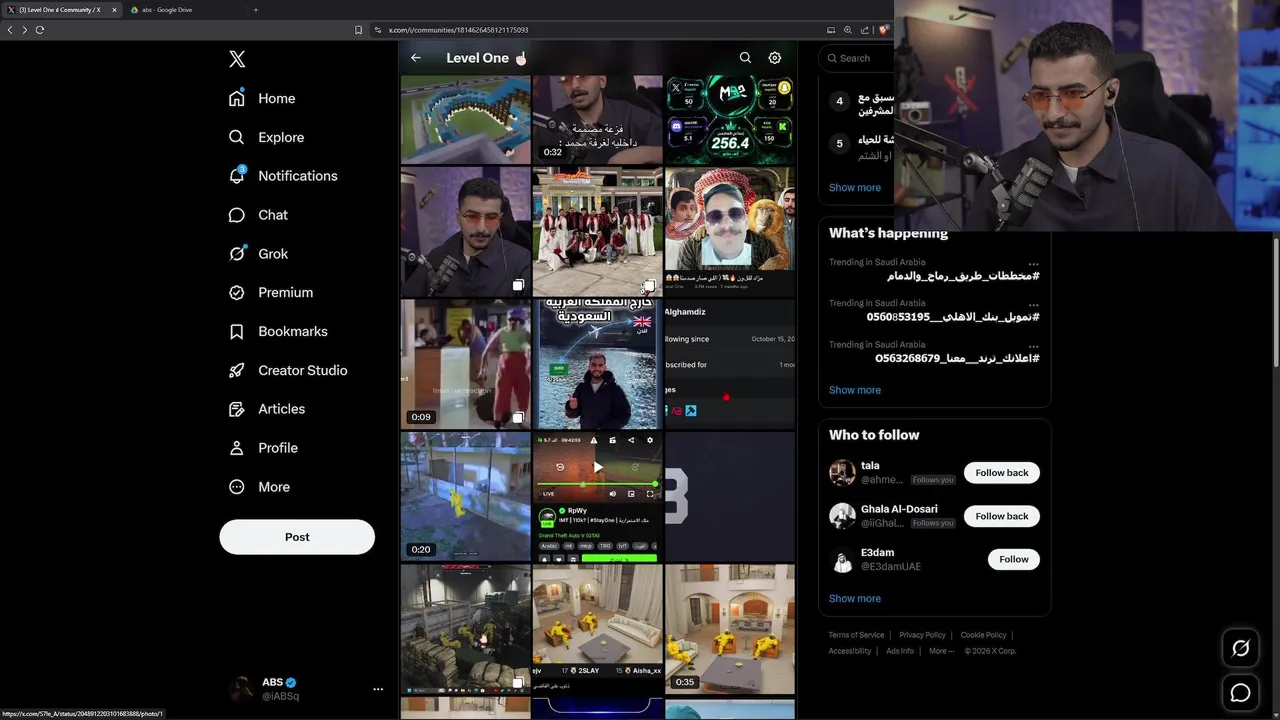Reload the page in the browser

click(40, 30)
